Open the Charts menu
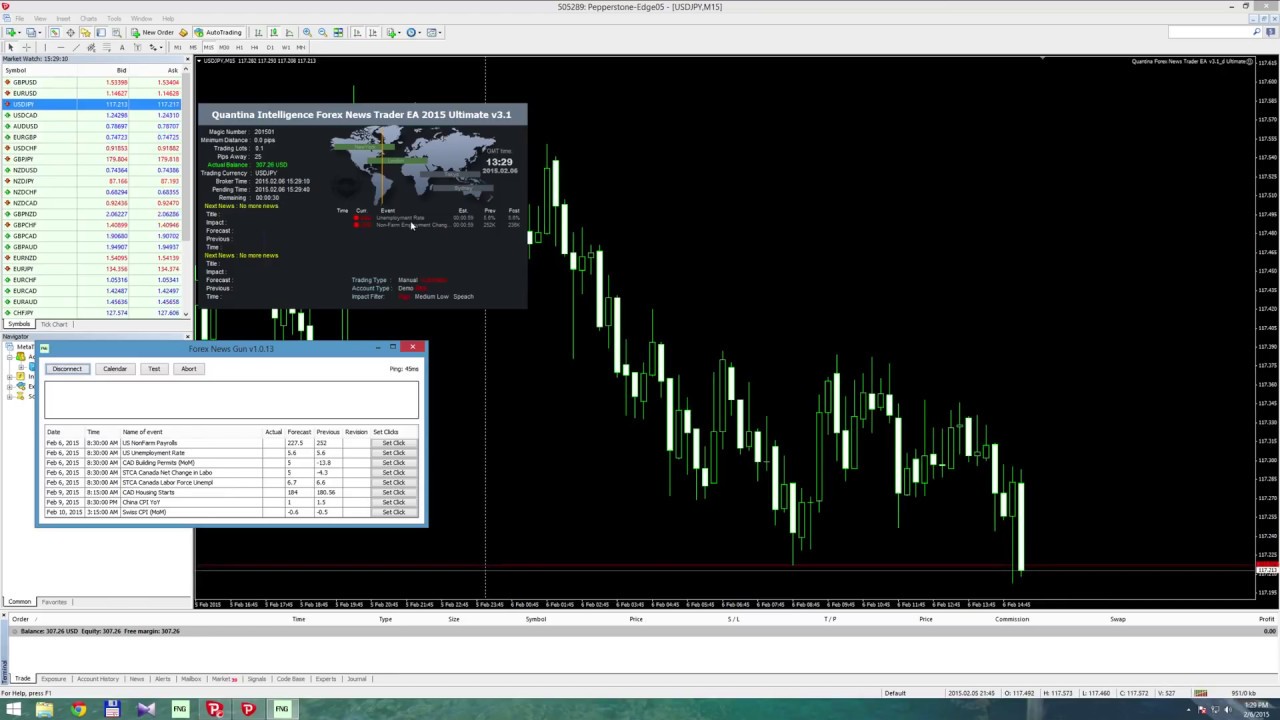This screenshot has width=1280, height=720. (88, 18)
